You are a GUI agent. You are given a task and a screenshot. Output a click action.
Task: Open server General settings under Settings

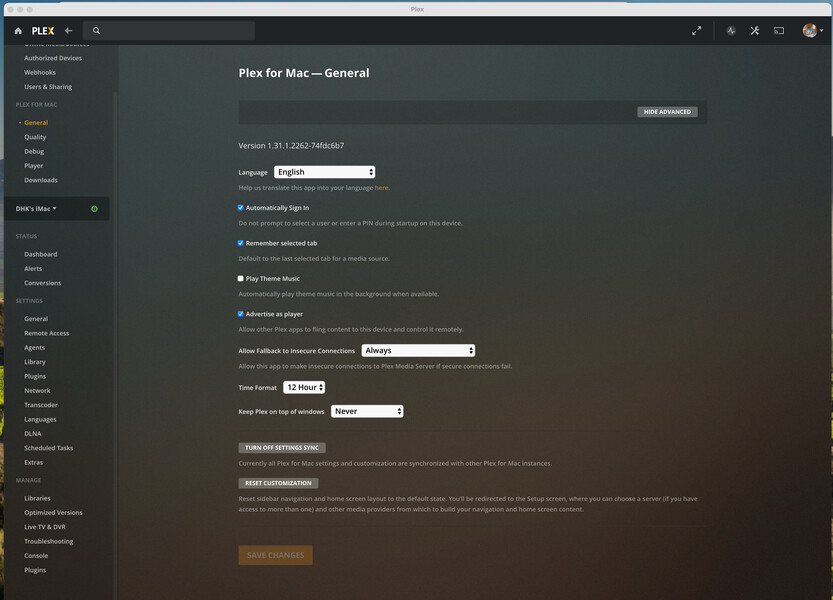[x=36, y=319]
